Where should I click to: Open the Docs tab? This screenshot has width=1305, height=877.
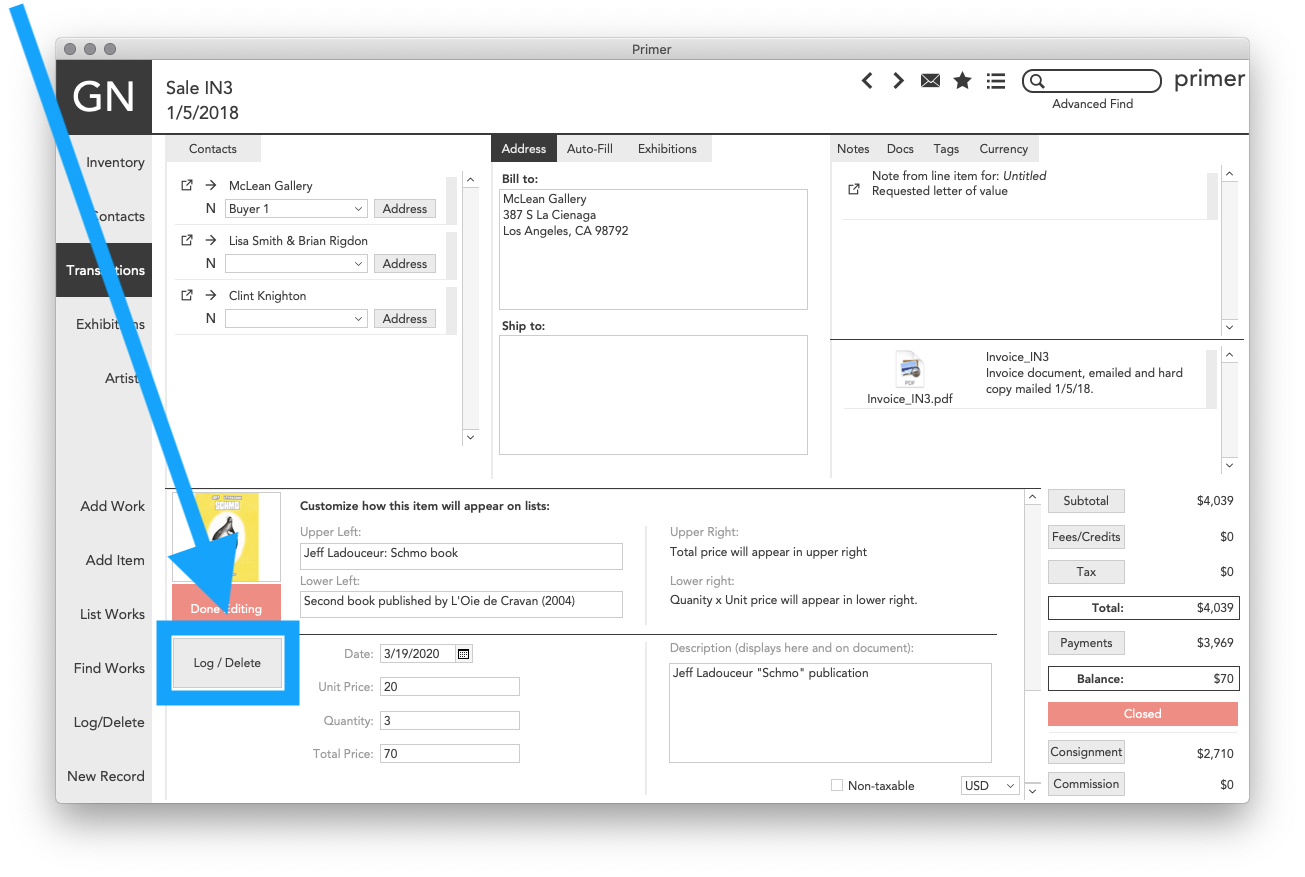point(900,148)
